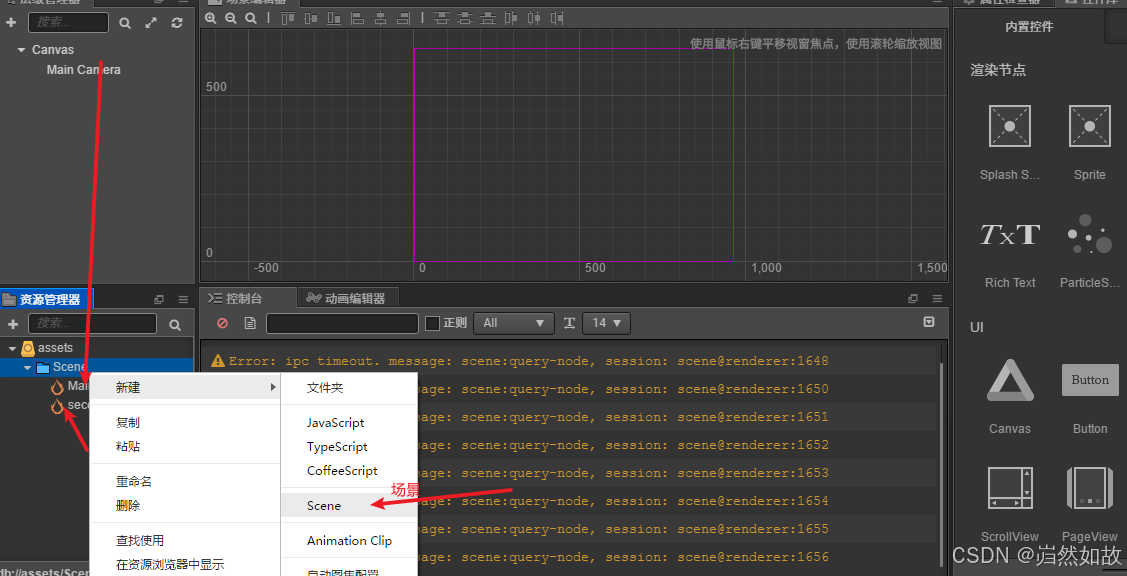1127x576 pixels.
Task: Select the 内置控件 built-in controls tab
Action: pos(1029,27)
